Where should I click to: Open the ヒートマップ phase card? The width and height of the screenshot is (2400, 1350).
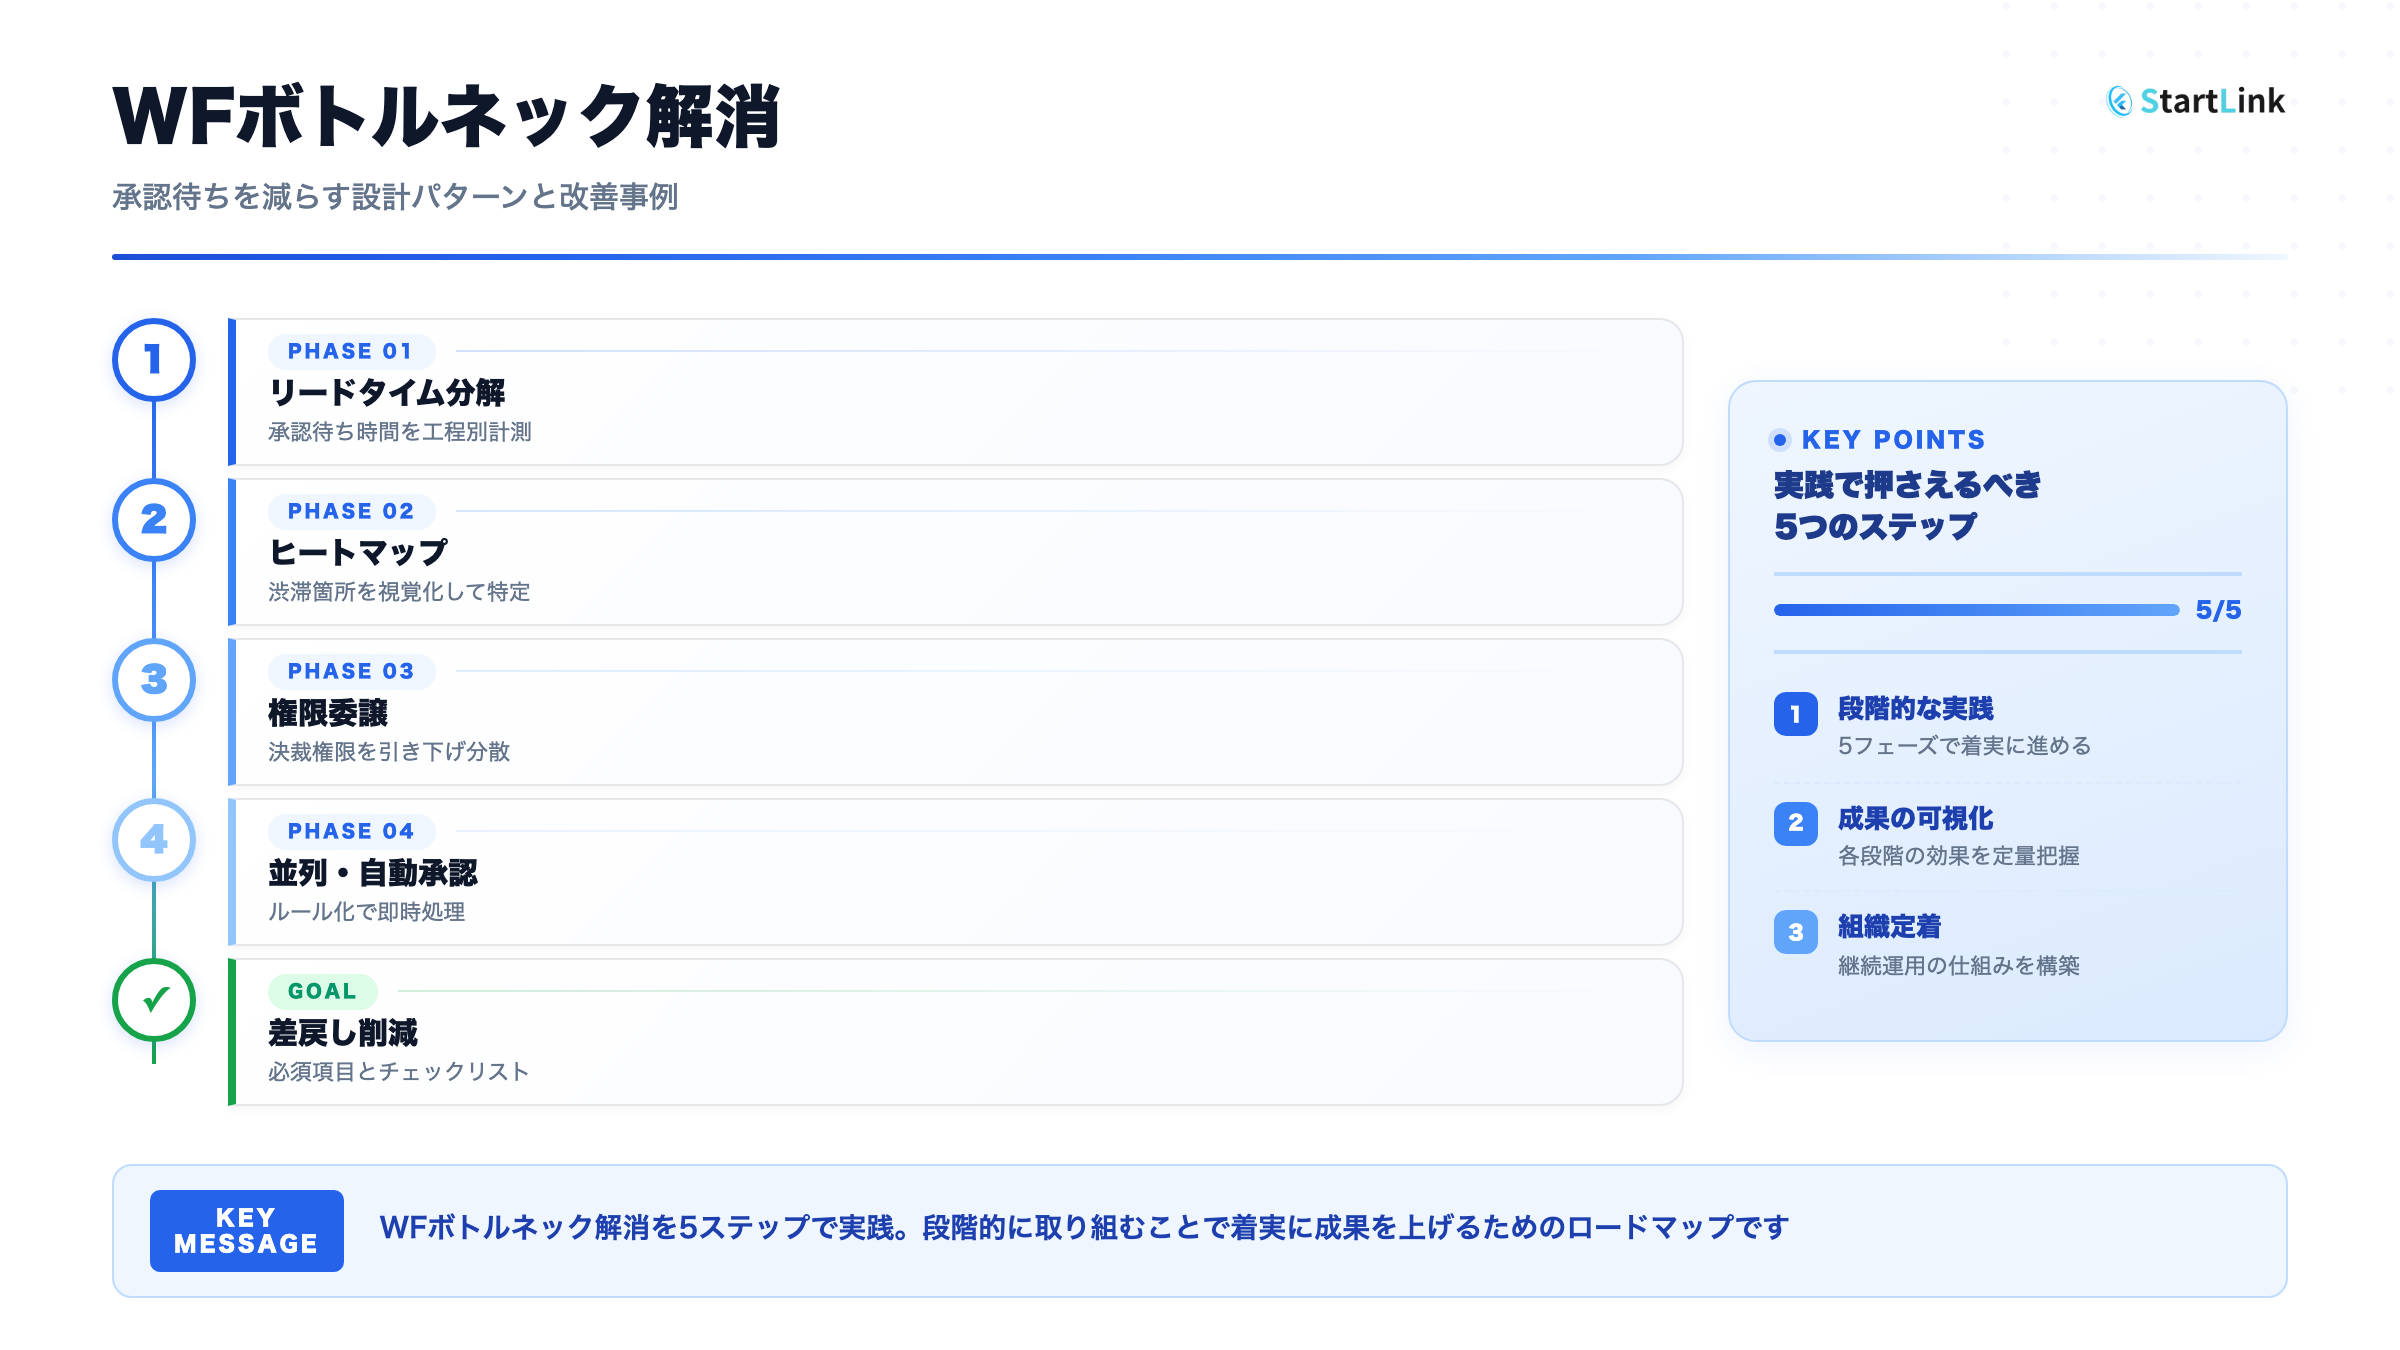click(955, 552)
